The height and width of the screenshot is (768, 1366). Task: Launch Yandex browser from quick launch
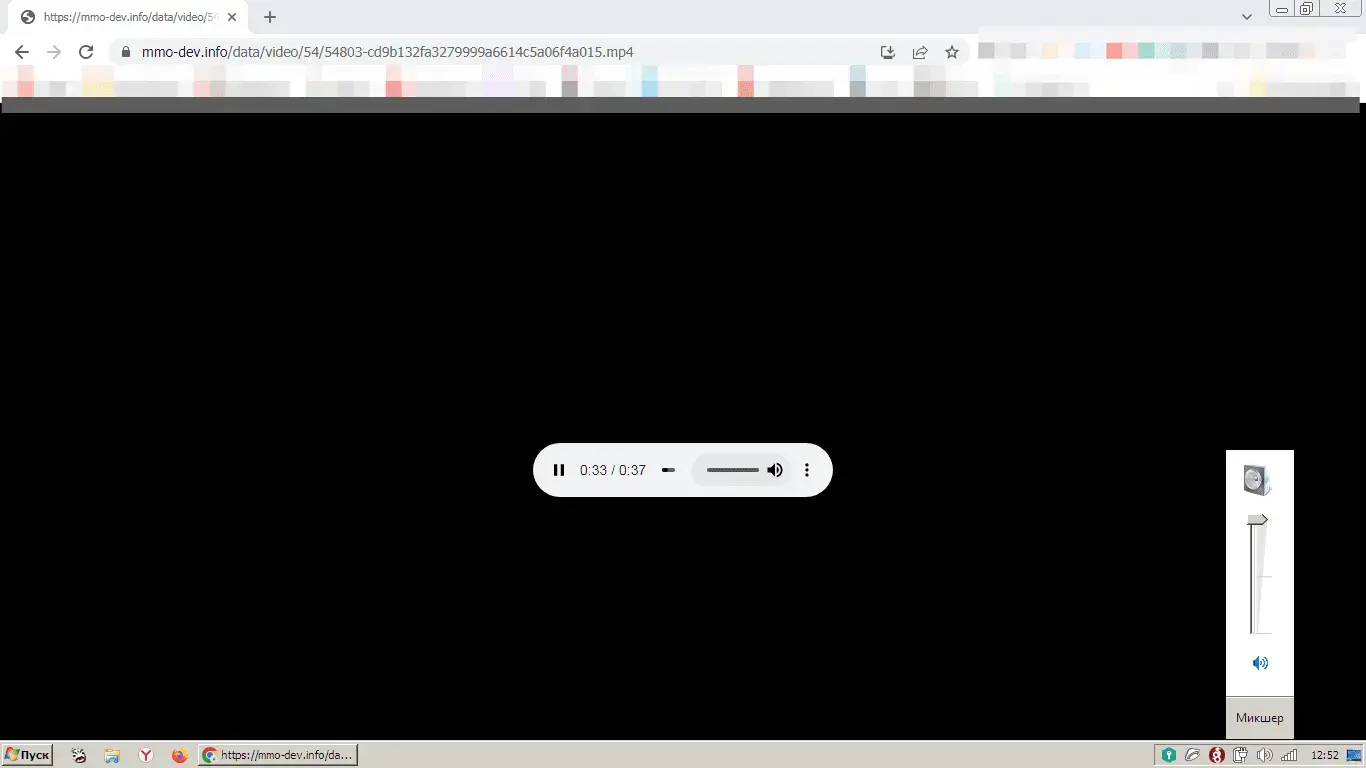(146, 756)
